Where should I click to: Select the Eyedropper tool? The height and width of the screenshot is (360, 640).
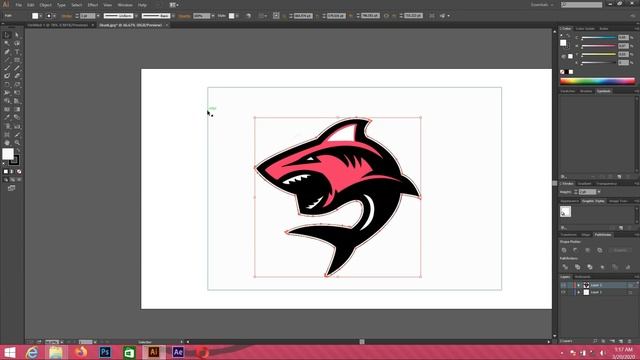(x=7, y=118)
